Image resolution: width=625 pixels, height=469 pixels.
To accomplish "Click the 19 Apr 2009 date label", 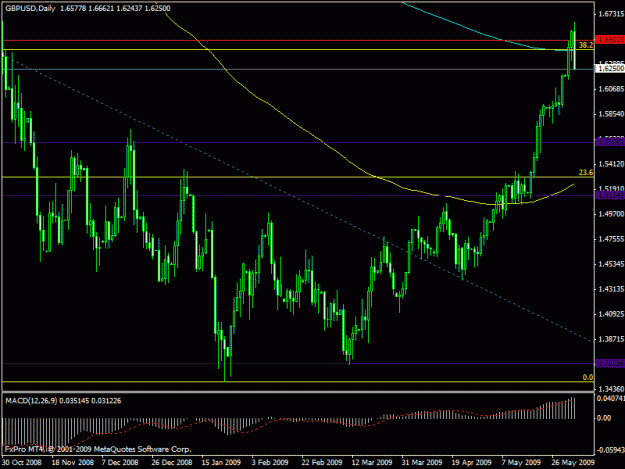I will tap(472, 463).
